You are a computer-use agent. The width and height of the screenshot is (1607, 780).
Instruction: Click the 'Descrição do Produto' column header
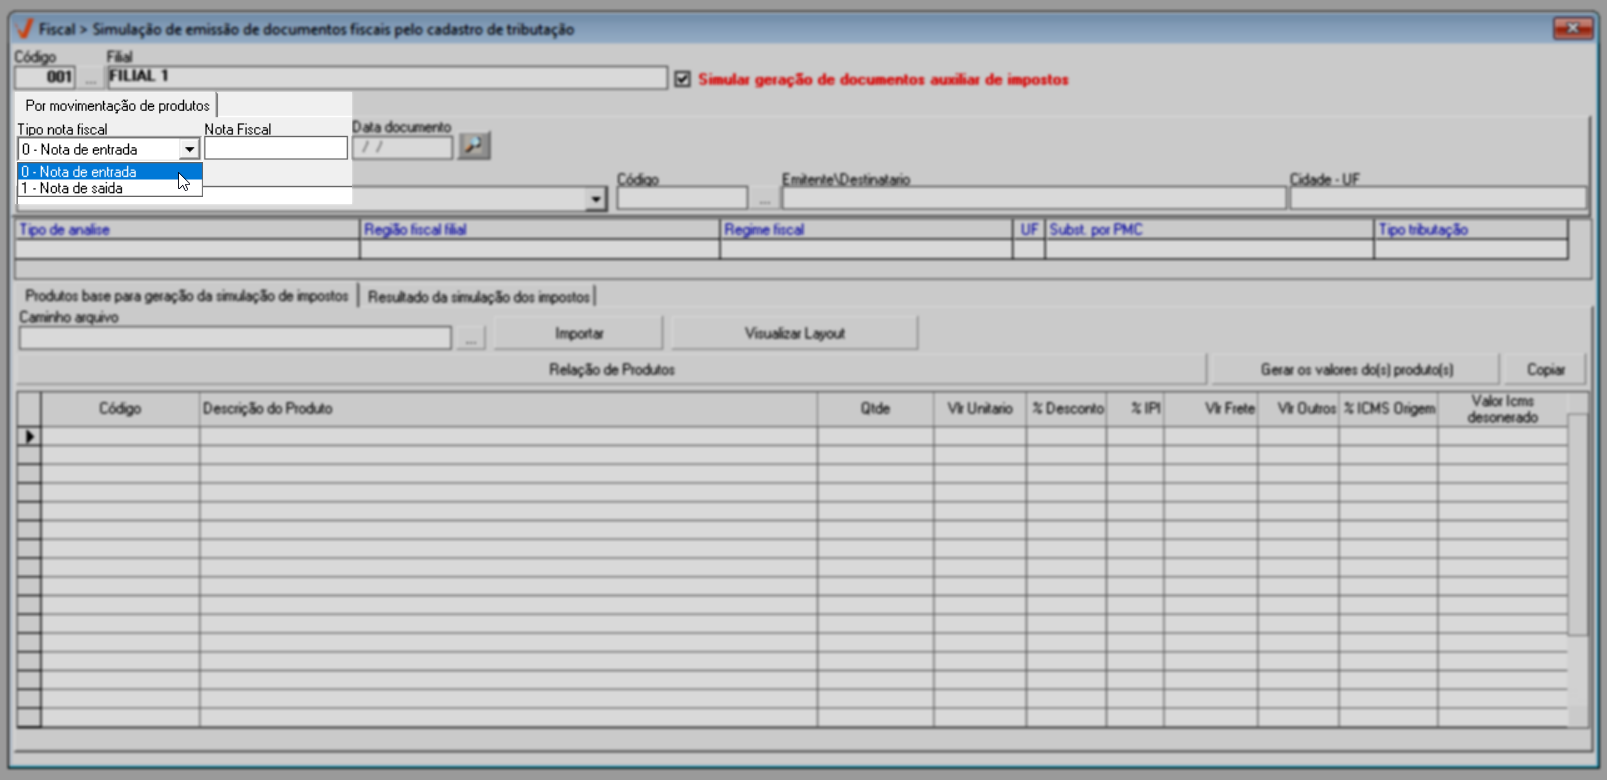tap(508, 408)
